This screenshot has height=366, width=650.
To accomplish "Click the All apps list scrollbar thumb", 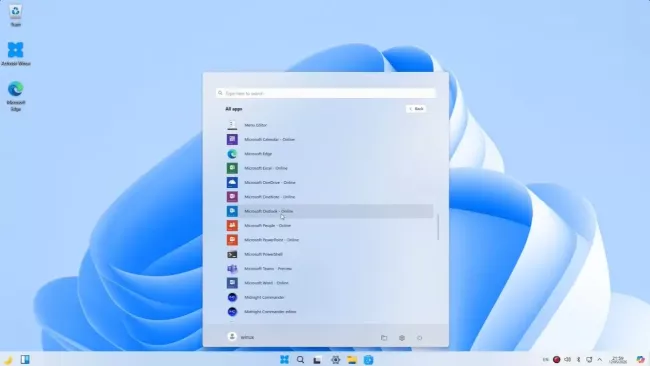I will pos(438,227).
